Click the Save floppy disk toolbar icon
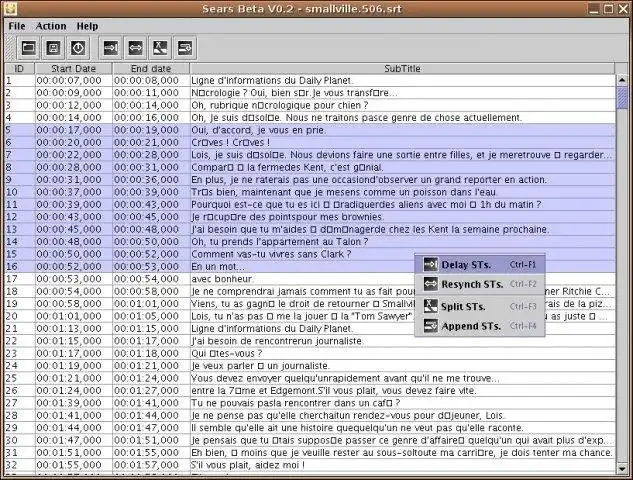This screenshot has height=480, width=633. [x=53, y=48]
